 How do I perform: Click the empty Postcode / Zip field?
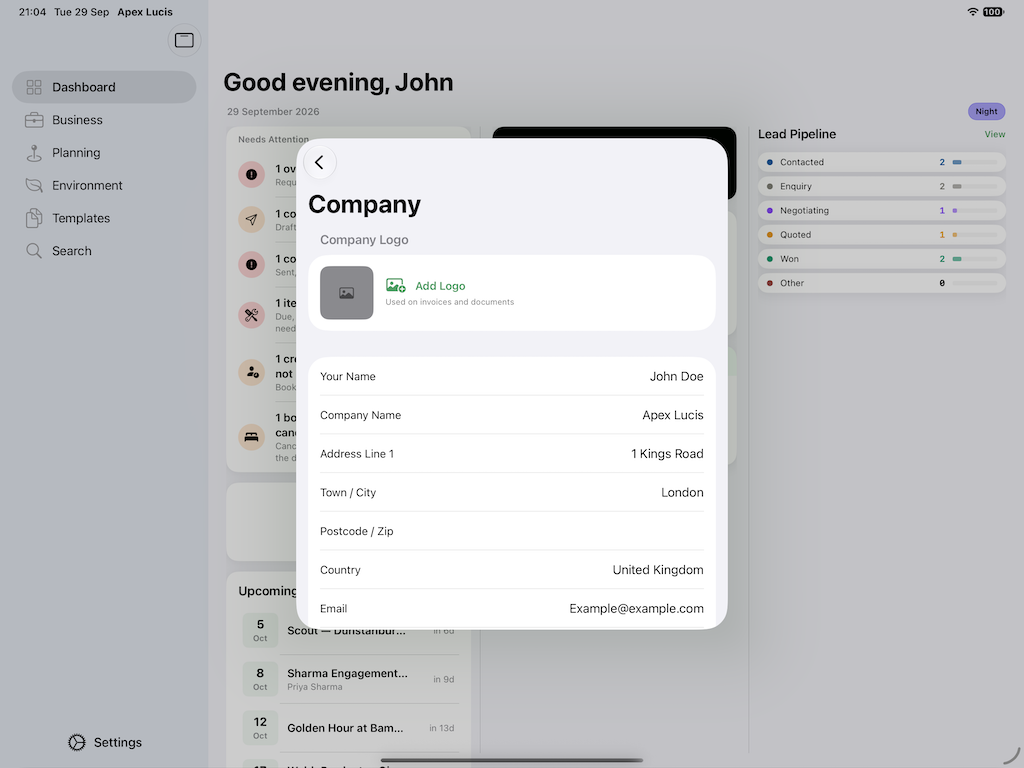pos(512,531)
